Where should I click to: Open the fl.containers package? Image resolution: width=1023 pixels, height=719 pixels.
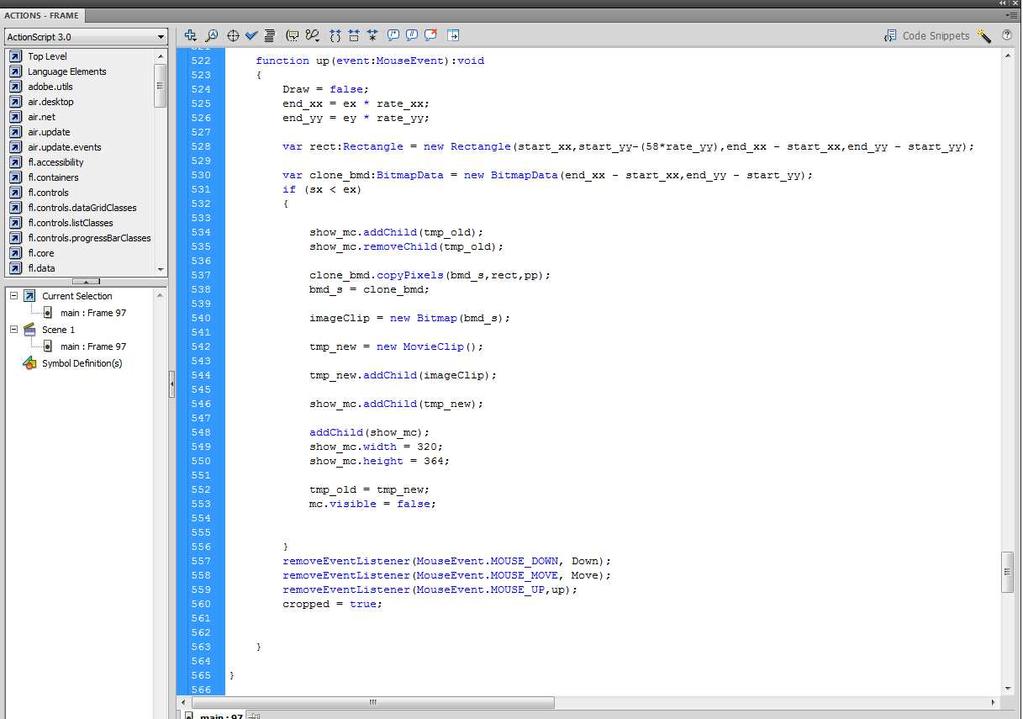53,177
